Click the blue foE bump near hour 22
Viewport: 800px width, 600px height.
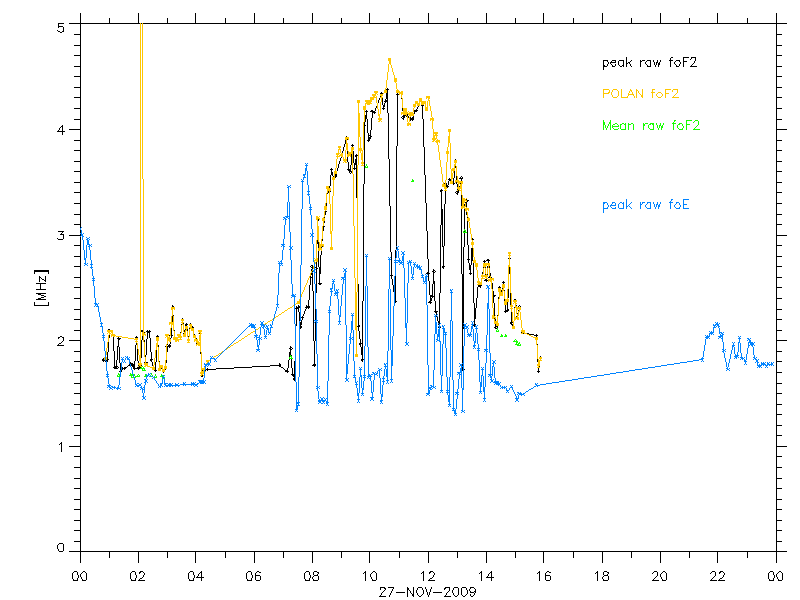pyautogui.click(x=717, y=324)
